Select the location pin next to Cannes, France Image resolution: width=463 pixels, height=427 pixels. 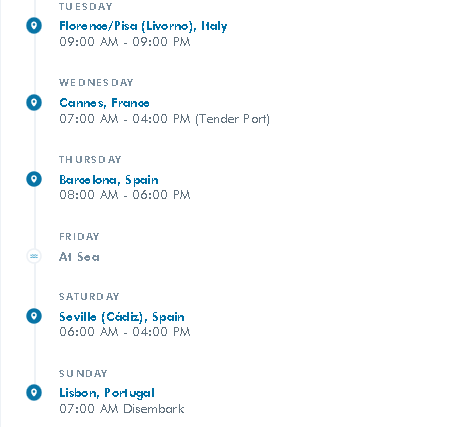click(34, 102)
